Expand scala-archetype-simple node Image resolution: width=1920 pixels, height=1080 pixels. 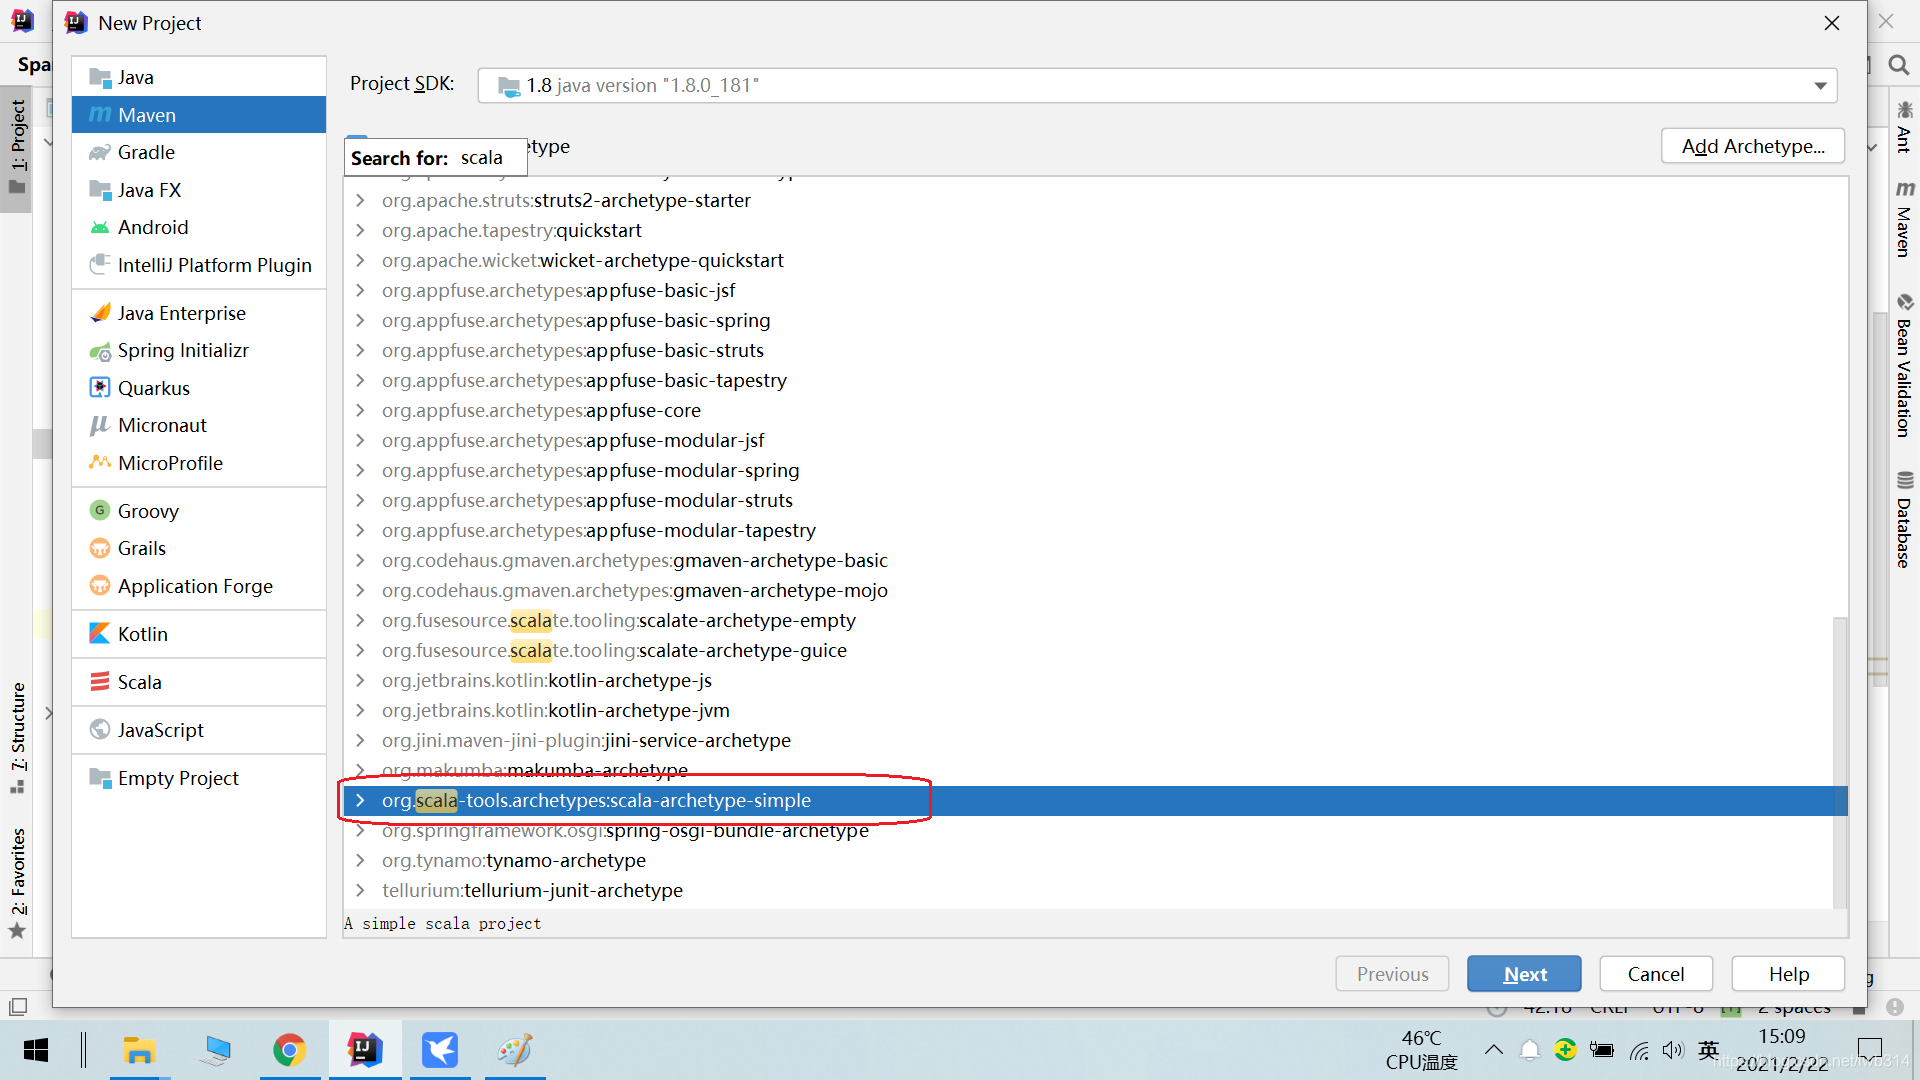coord(360,800)
